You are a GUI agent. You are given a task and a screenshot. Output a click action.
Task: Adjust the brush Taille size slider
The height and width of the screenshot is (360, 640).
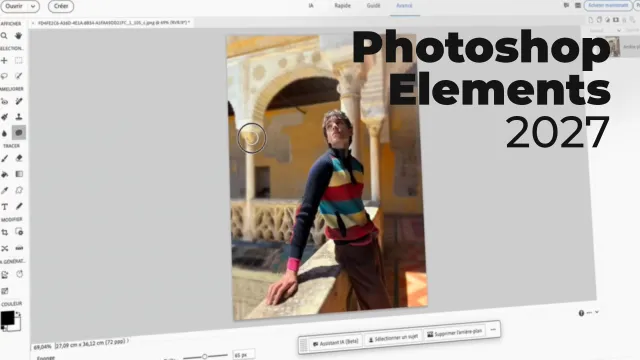(x=205, y=356)
